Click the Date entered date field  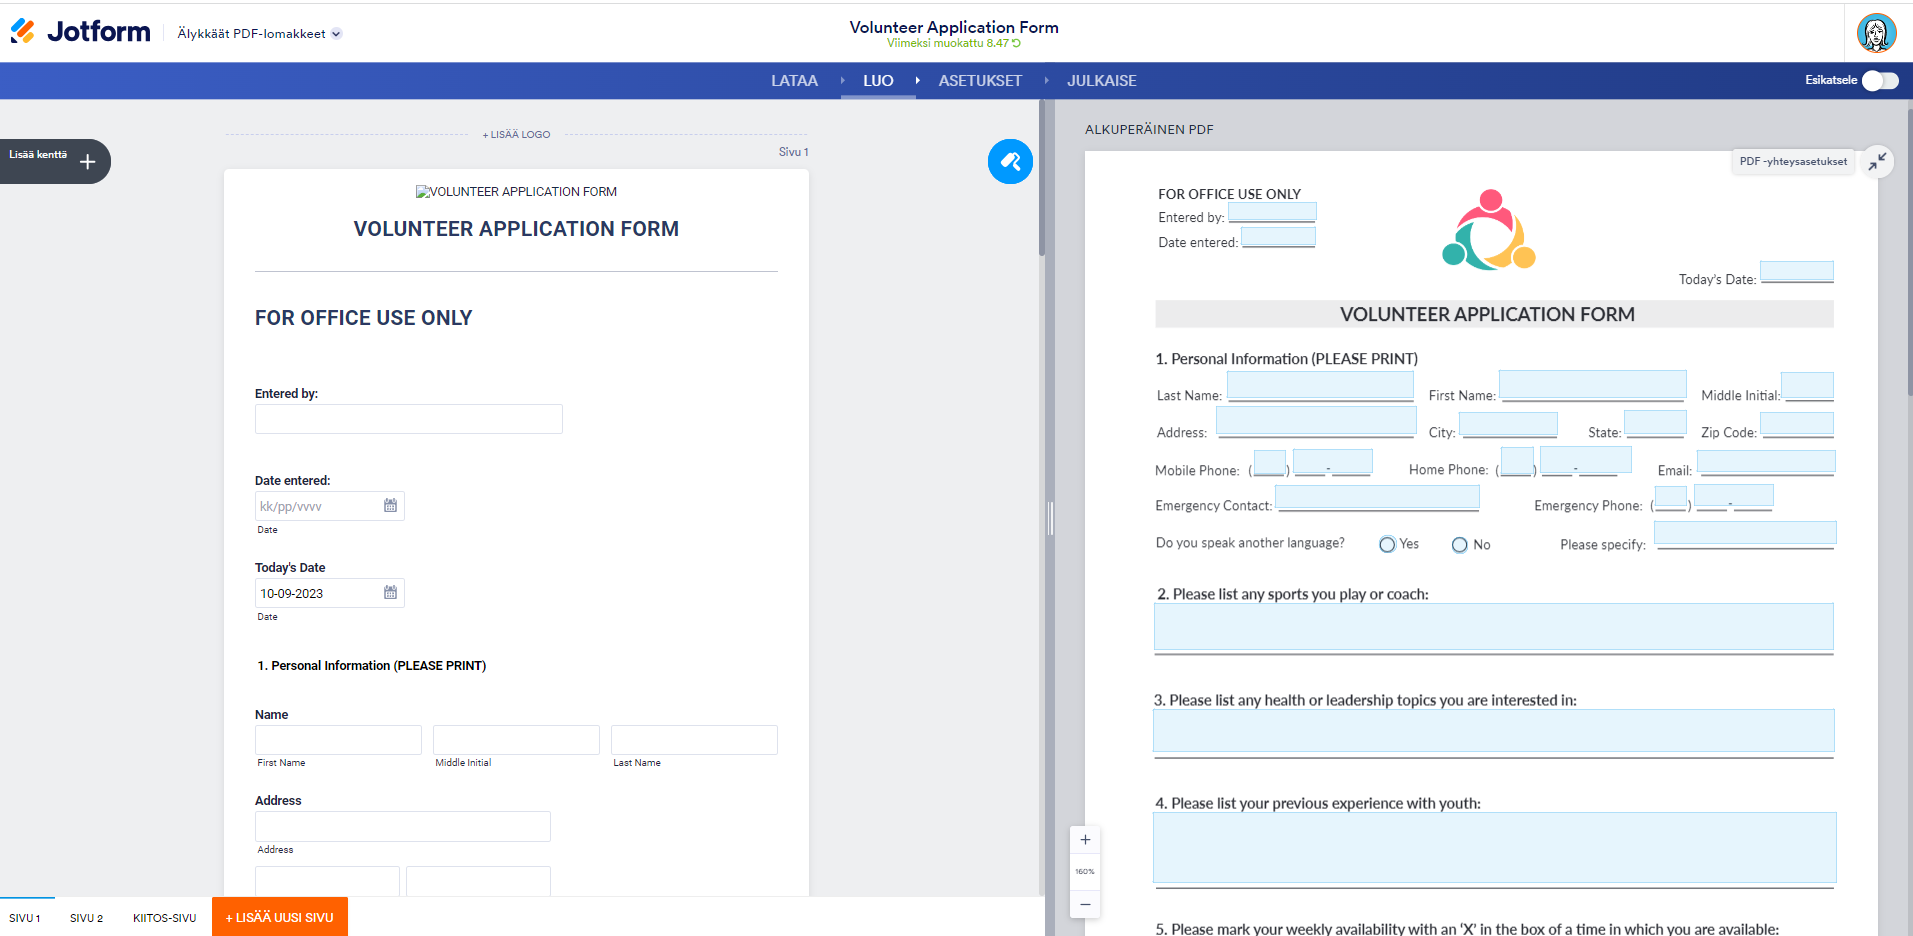pyautogui.click(x=329, y=506)
